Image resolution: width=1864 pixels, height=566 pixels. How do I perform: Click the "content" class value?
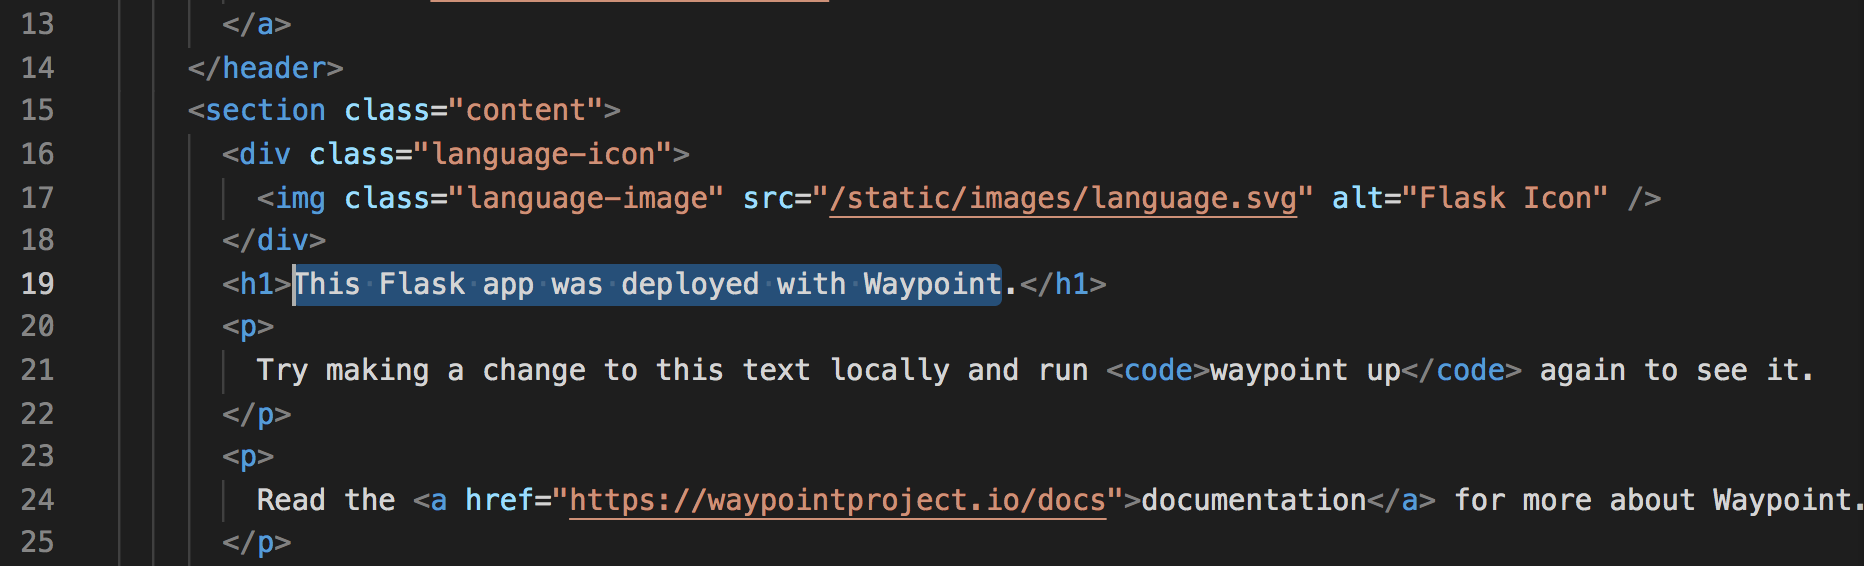point(526,110)
